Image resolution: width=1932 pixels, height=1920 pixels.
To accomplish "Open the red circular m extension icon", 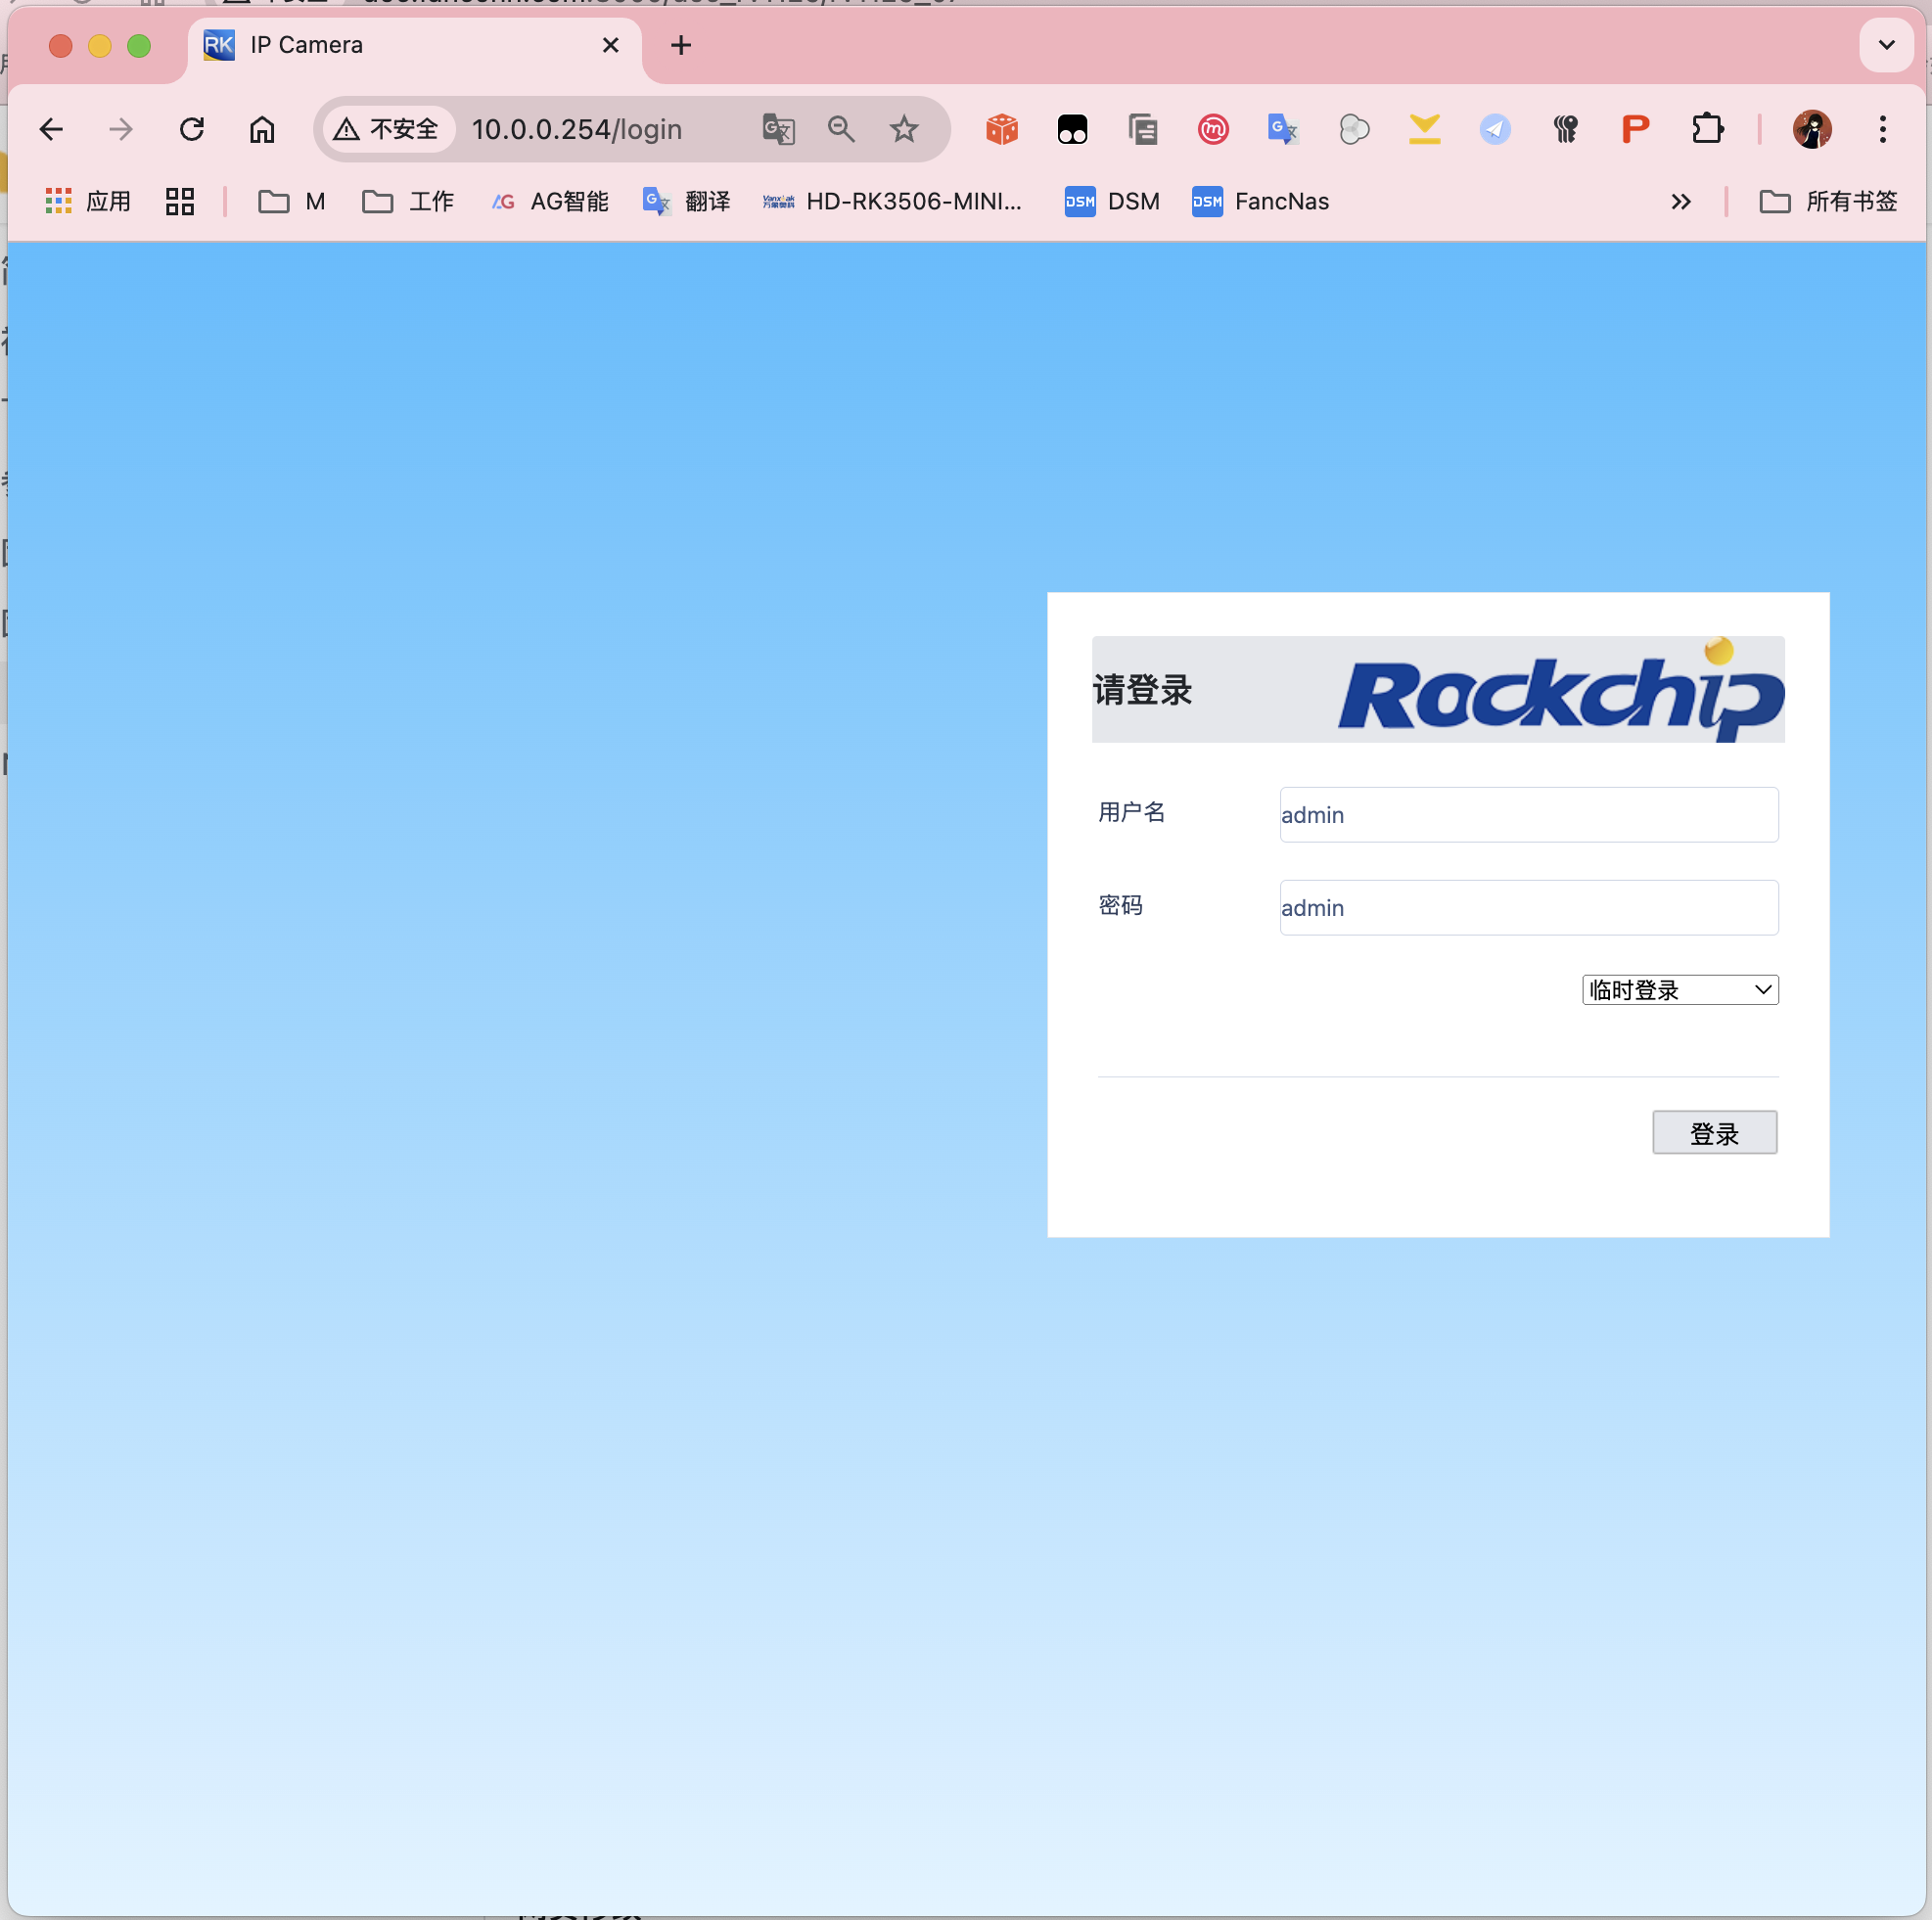I will pyautogui.click(x=1213, y=129).
